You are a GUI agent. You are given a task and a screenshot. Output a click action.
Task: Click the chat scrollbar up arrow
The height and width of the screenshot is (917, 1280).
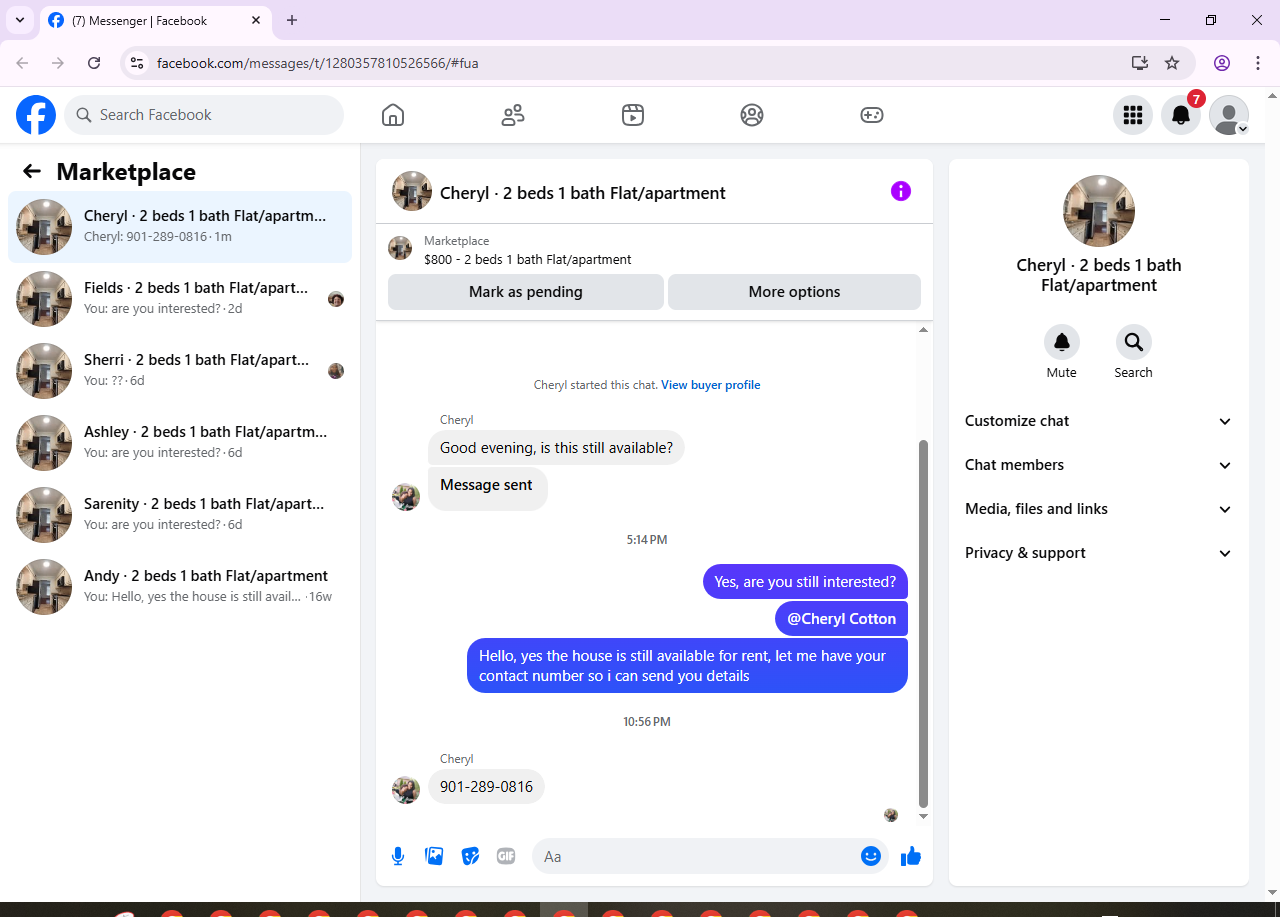coord(924,330)
